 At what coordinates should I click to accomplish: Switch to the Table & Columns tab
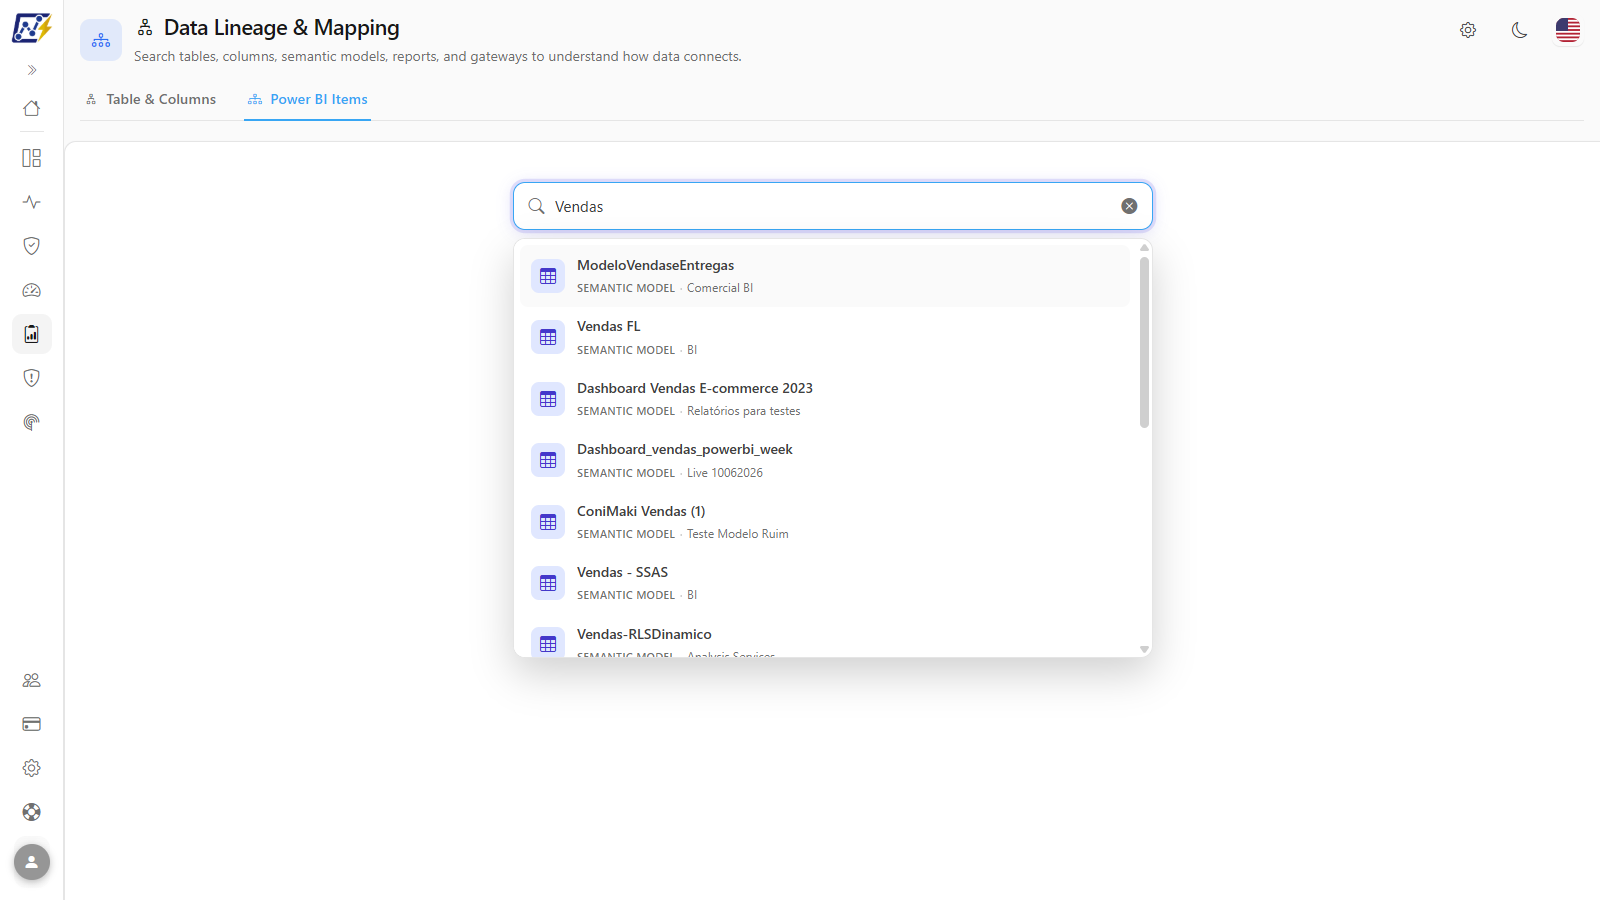point(151,99)
